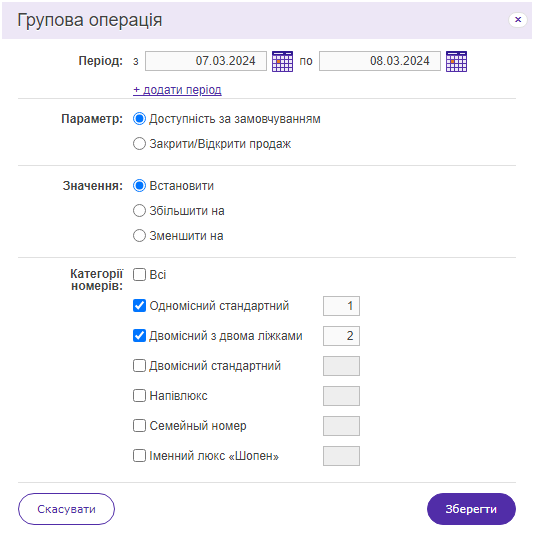
Task: Select 'Закрити/Відкрити продаж' radio option
Action: [139, 144]
